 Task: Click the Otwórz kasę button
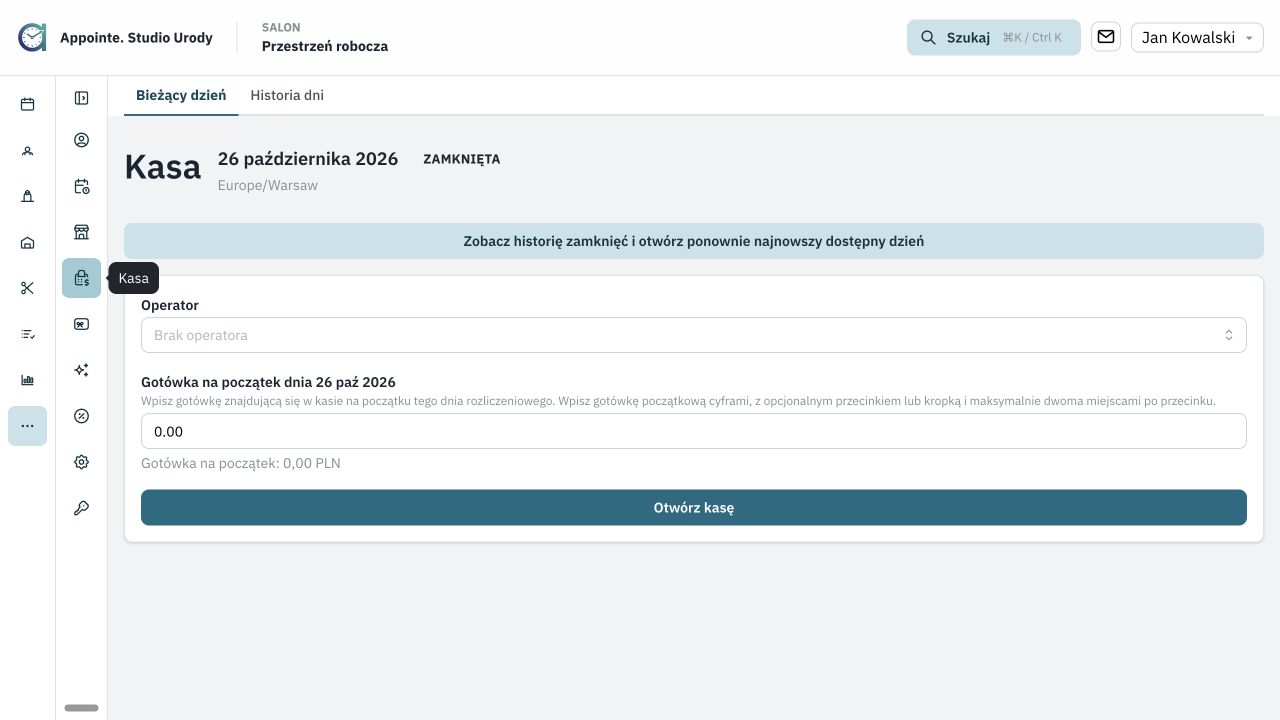pos(694,507)
